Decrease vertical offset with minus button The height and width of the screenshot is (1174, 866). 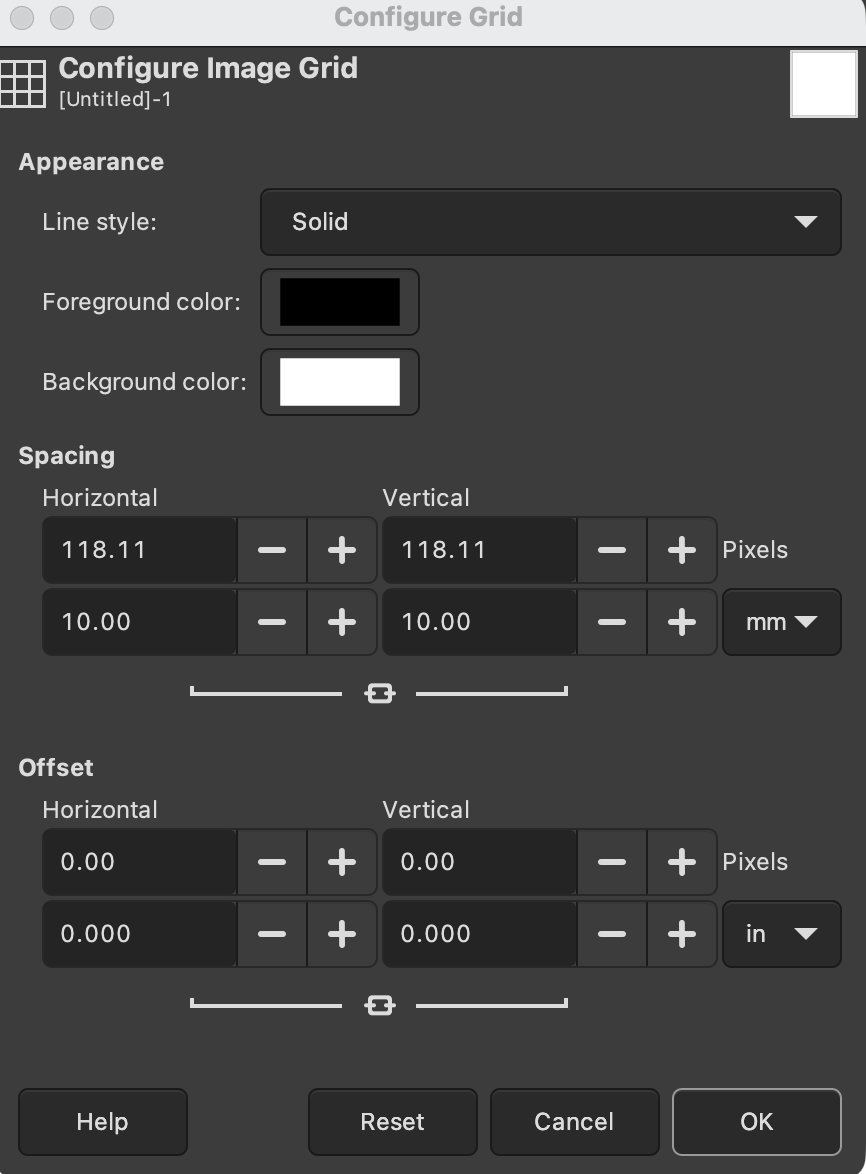612,862
